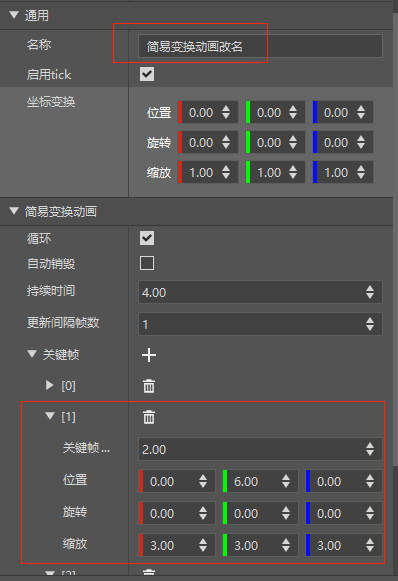The height and width of the screenshot is (581, 398).
Task: Click 坐标变换 缩放 X field (red)
Action: click(208, 172)
